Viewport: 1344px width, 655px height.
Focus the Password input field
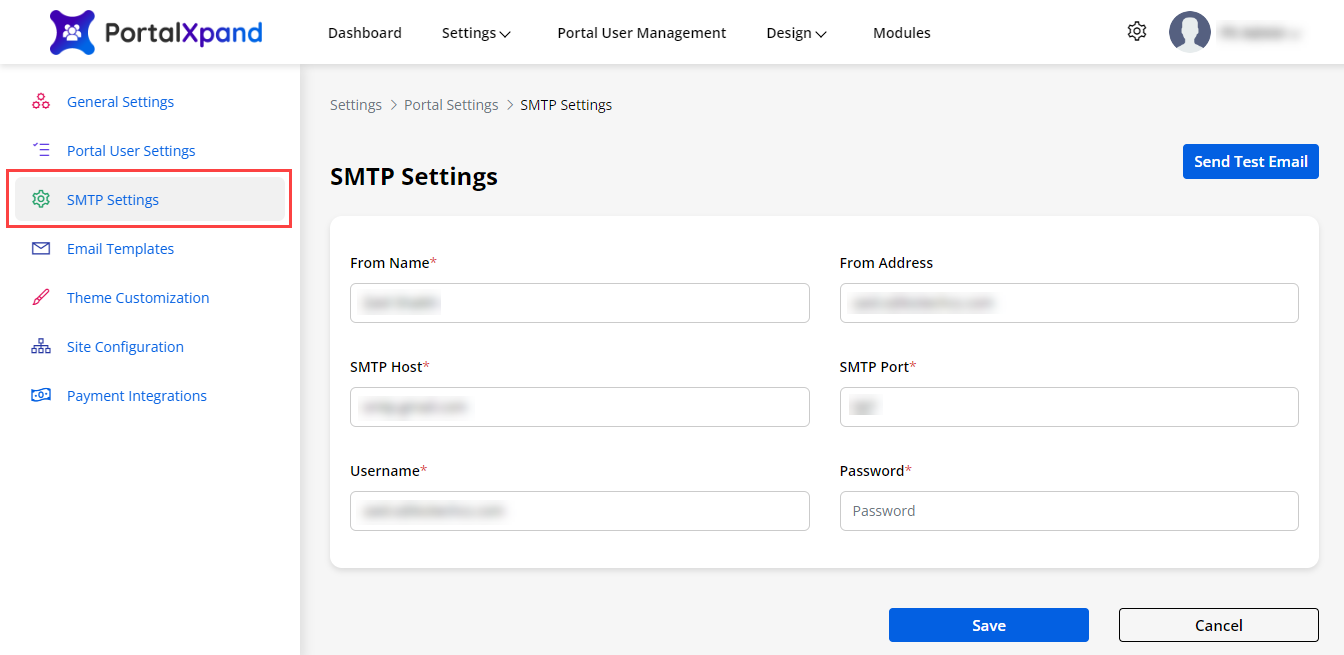coord(1068,511)
